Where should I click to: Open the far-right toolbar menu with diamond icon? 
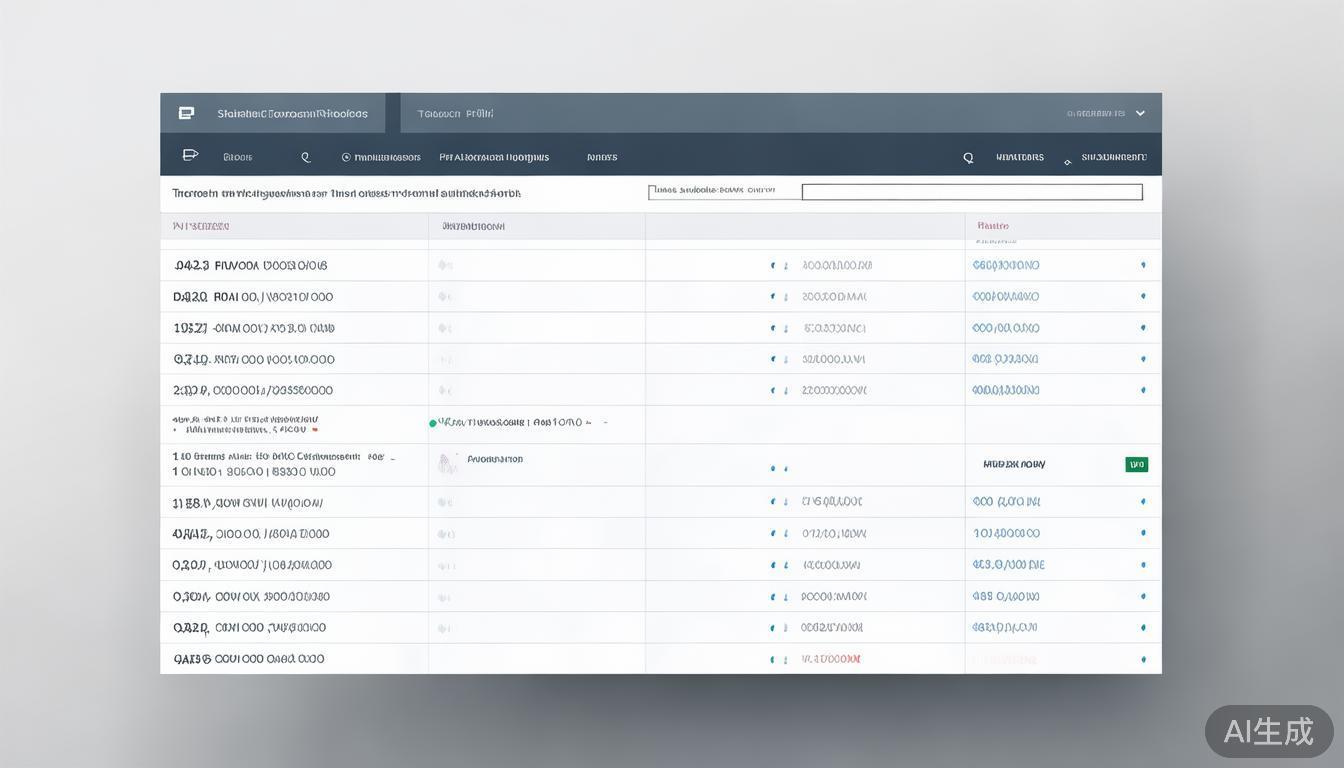click(1112, 157)
